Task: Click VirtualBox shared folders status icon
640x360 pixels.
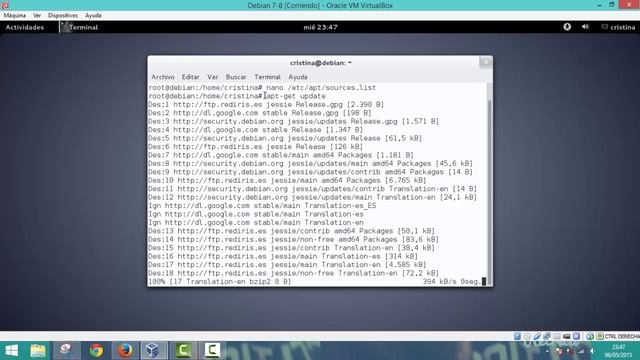Action: [x=557, y=336]
